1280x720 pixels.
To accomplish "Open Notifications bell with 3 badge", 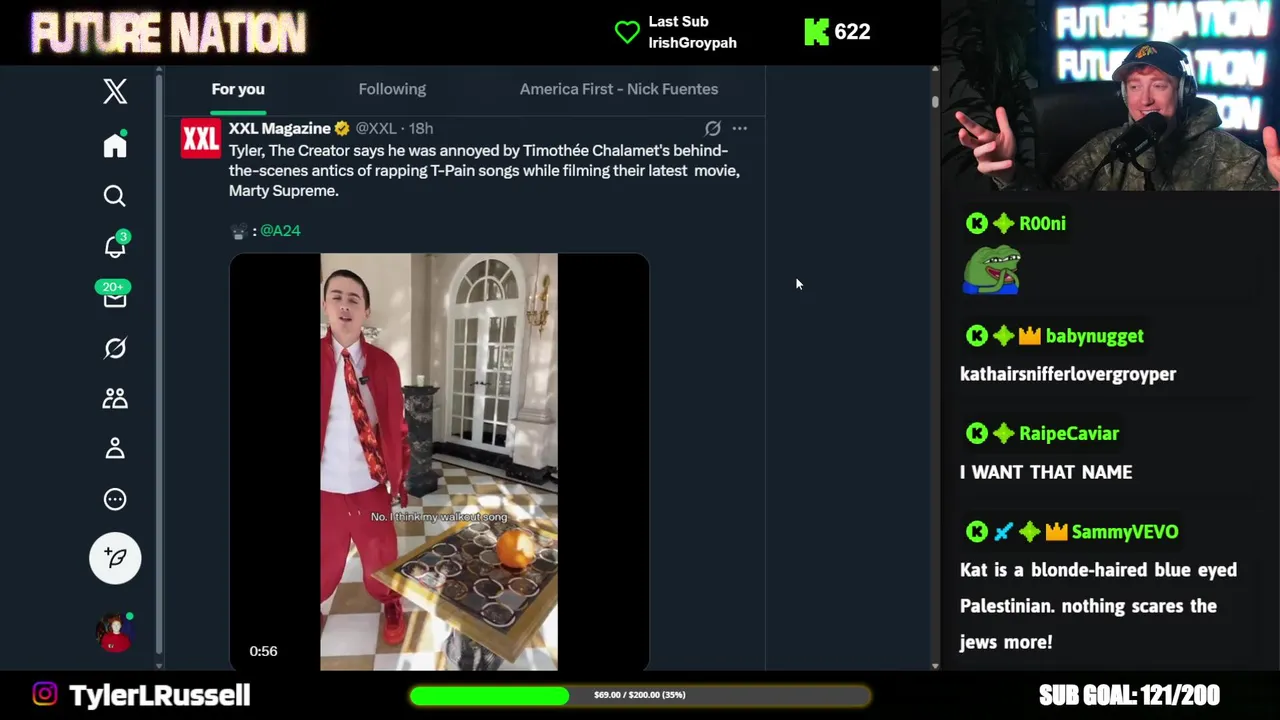I will (116, 245).
